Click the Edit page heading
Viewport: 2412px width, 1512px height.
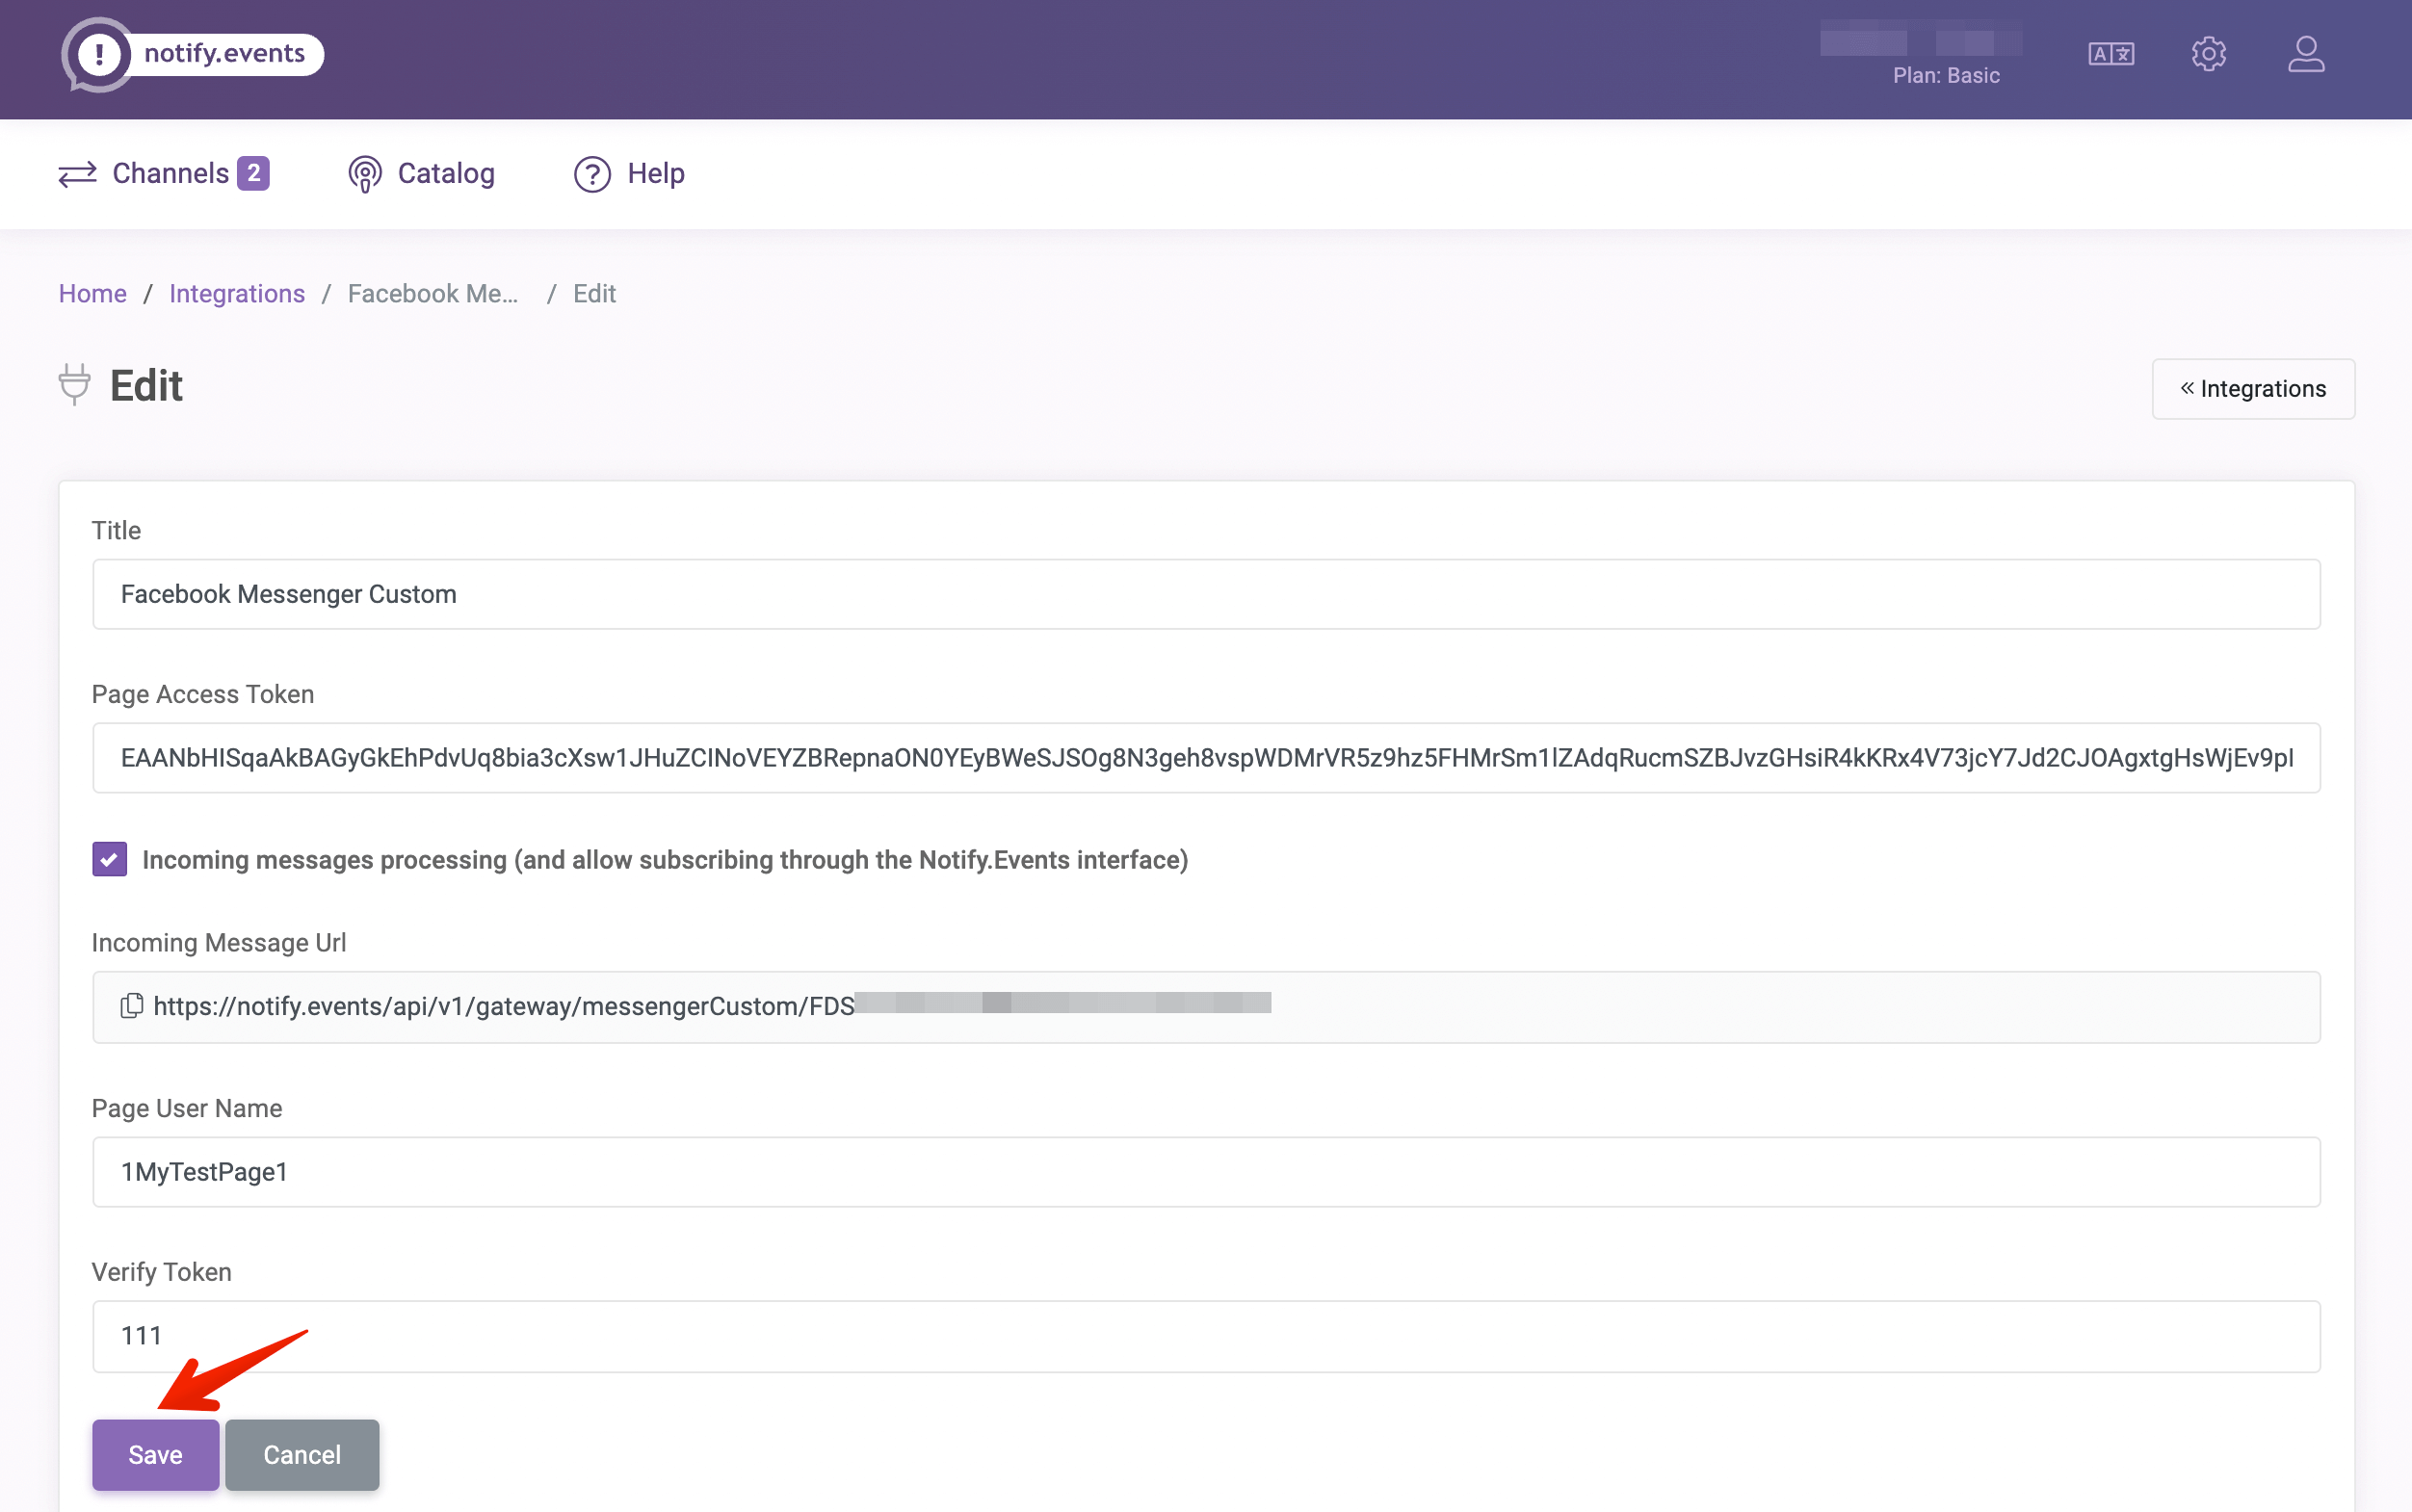click(146, 386)
